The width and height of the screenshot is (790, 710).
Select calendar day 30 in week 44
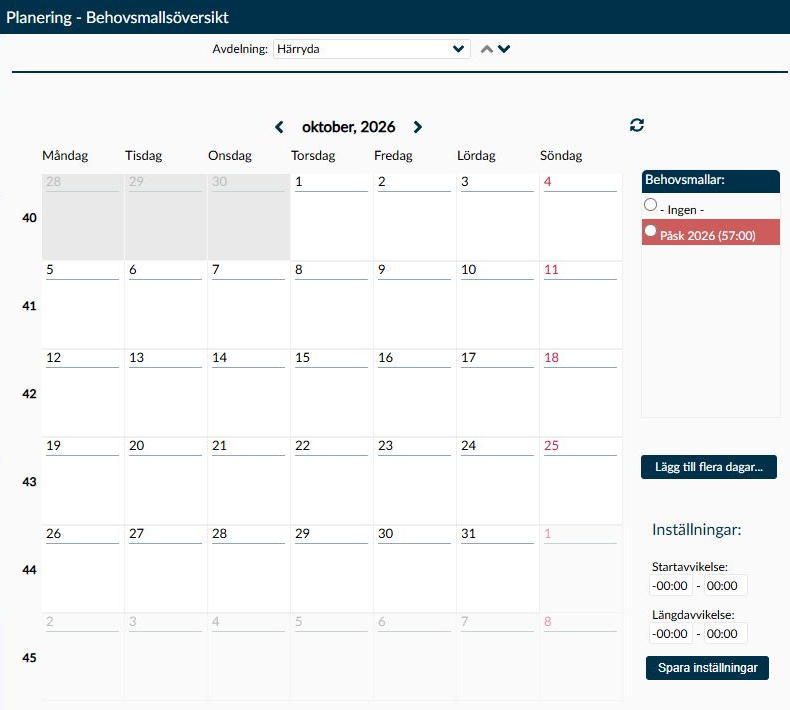[415, 569]
